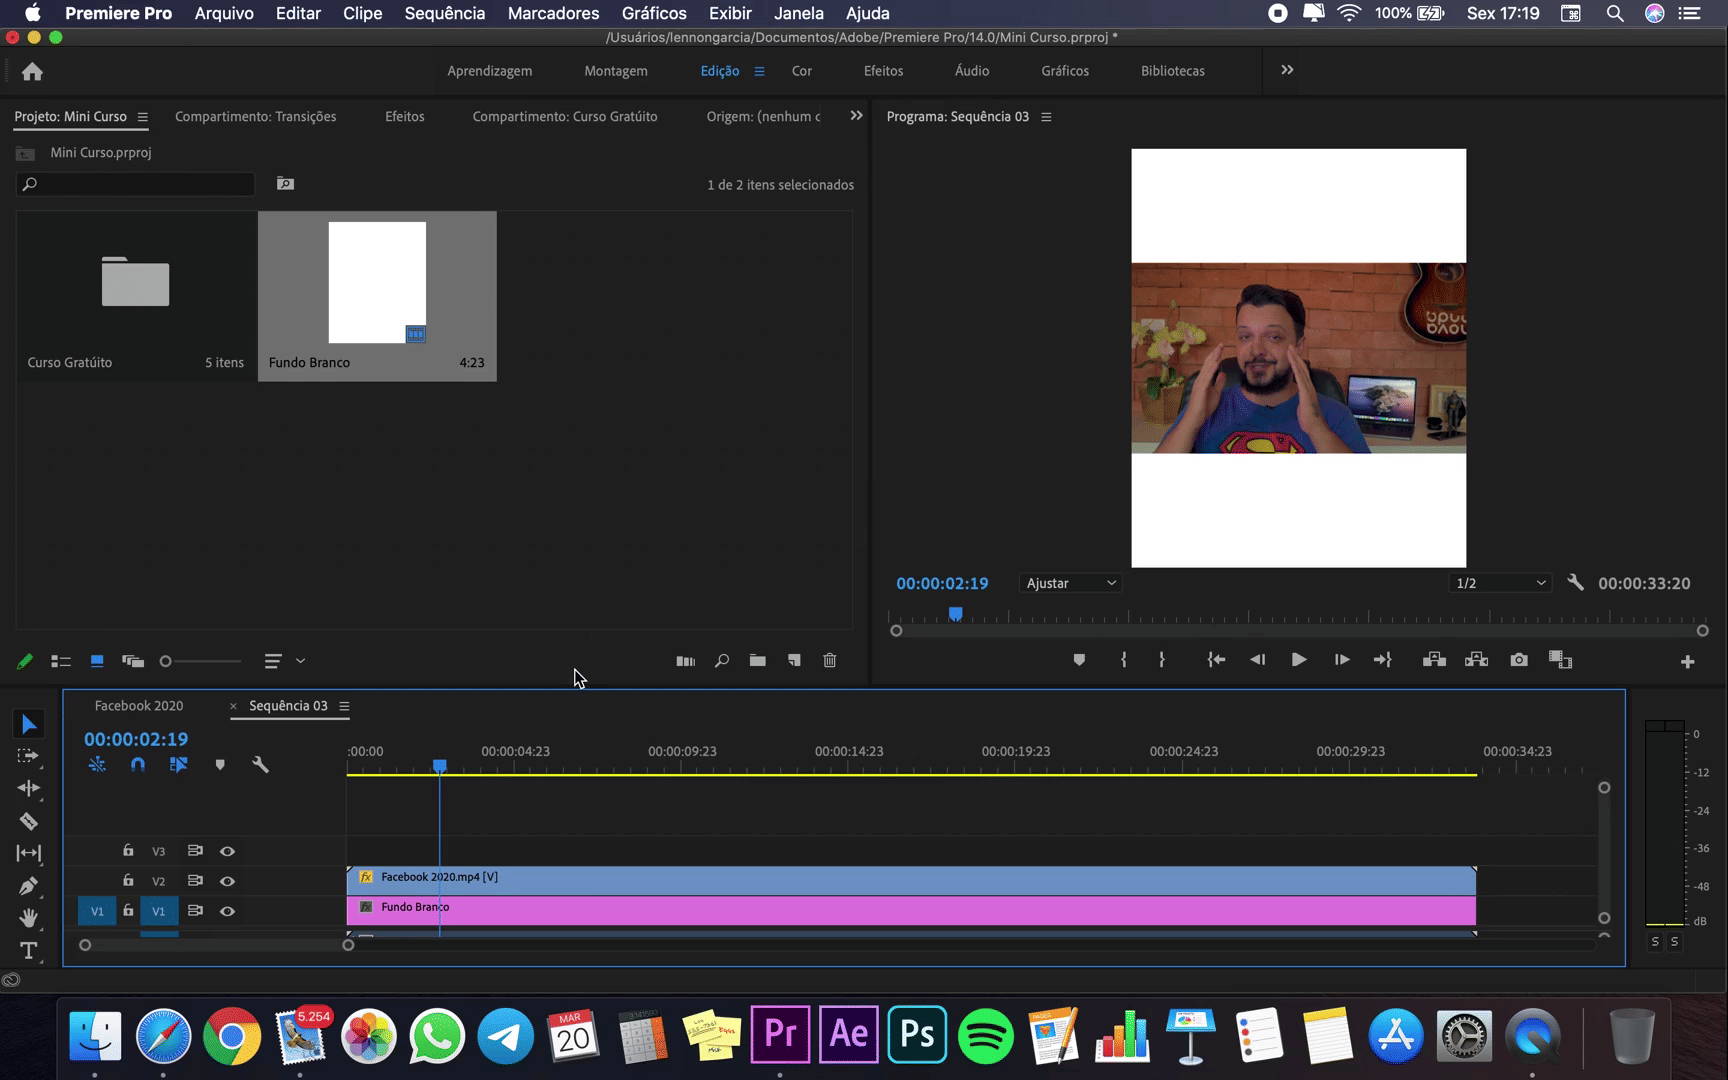The height and width of the screenshot is (1080, 1728).
Task: Open the 1/2 playback resolution dropdown
Action: tap(1500, 583)
